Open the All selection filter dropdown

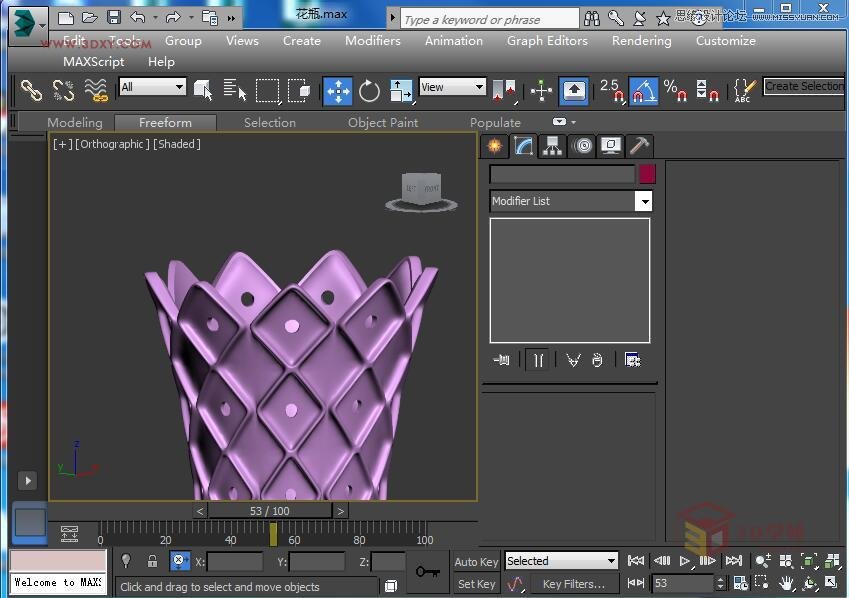pos(152,87)
